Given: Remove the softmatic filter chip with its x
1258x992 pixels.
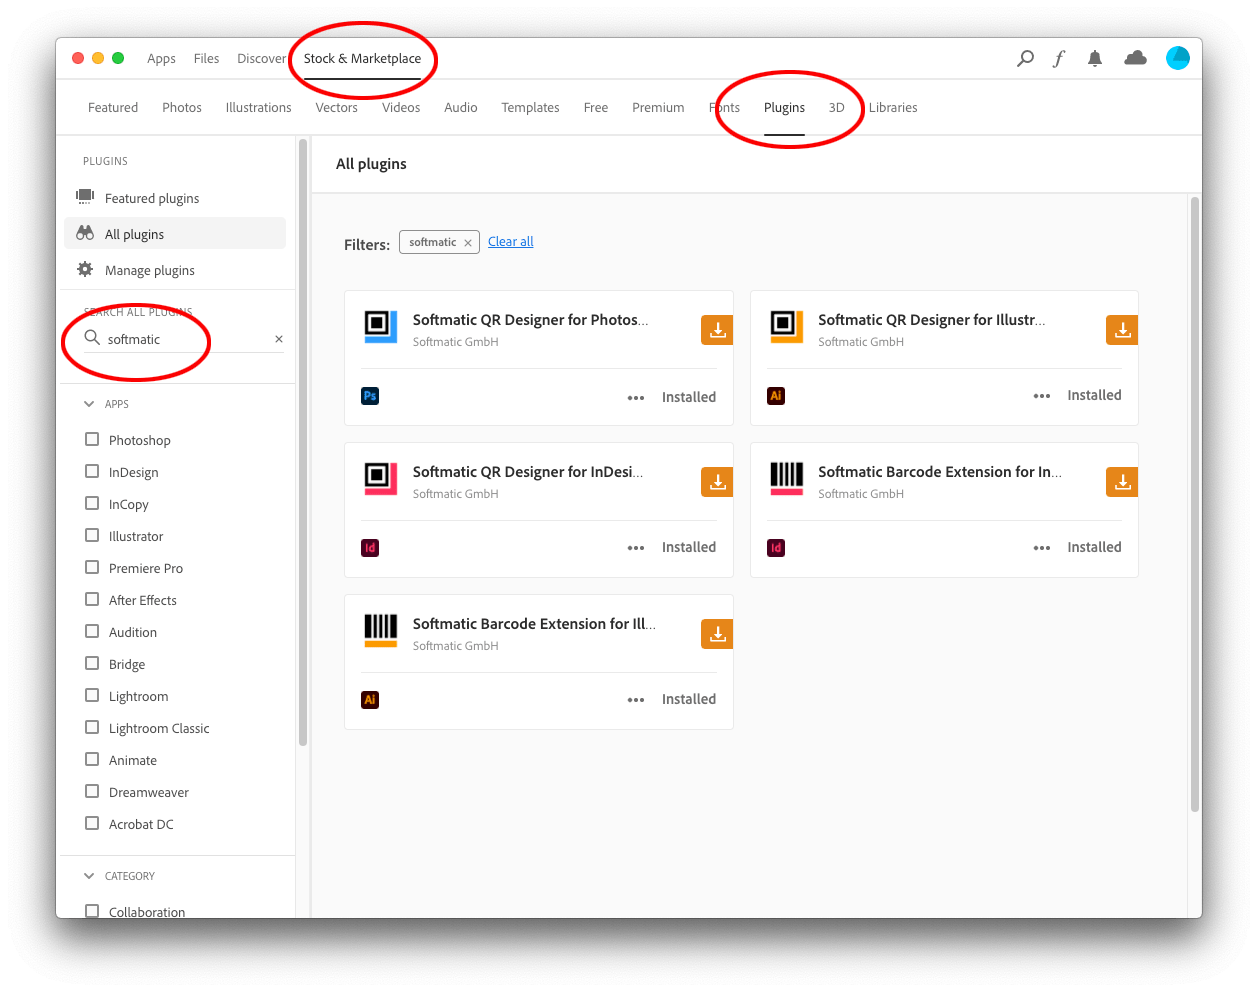Looking at the screenshot, I should point(467,243).
